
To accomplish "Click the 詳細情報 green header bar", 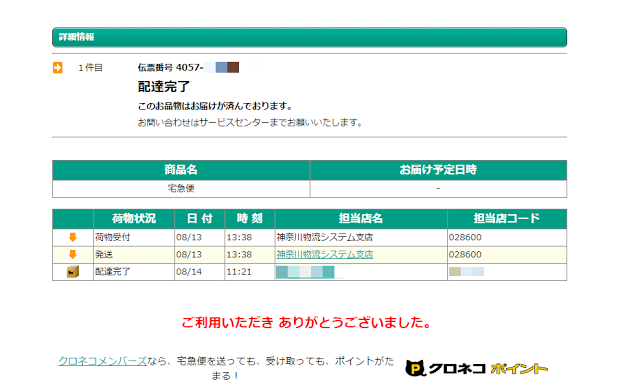I will pyautogui.click(x=309, y=37).
